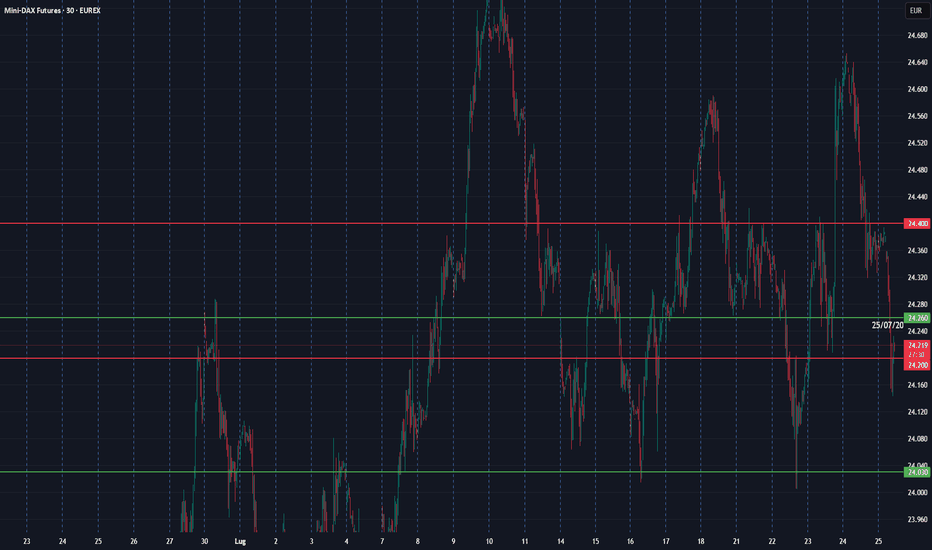Click the red 24.400 price tag
Image resolution: width=932 pixels, height=550 pixels.
(x=917, y=224)
